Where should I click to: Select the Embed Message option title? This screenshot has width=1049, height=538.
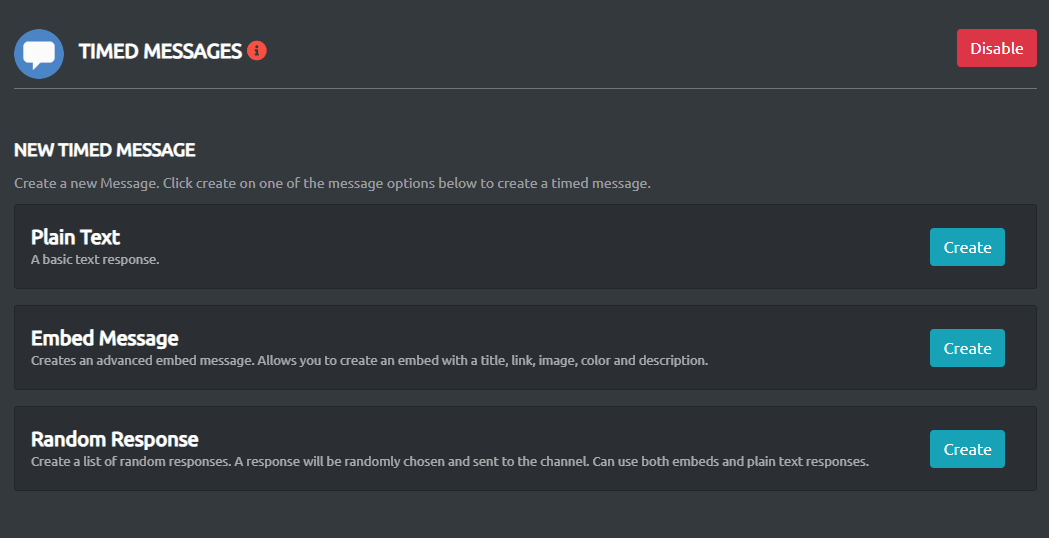(104, 338)
